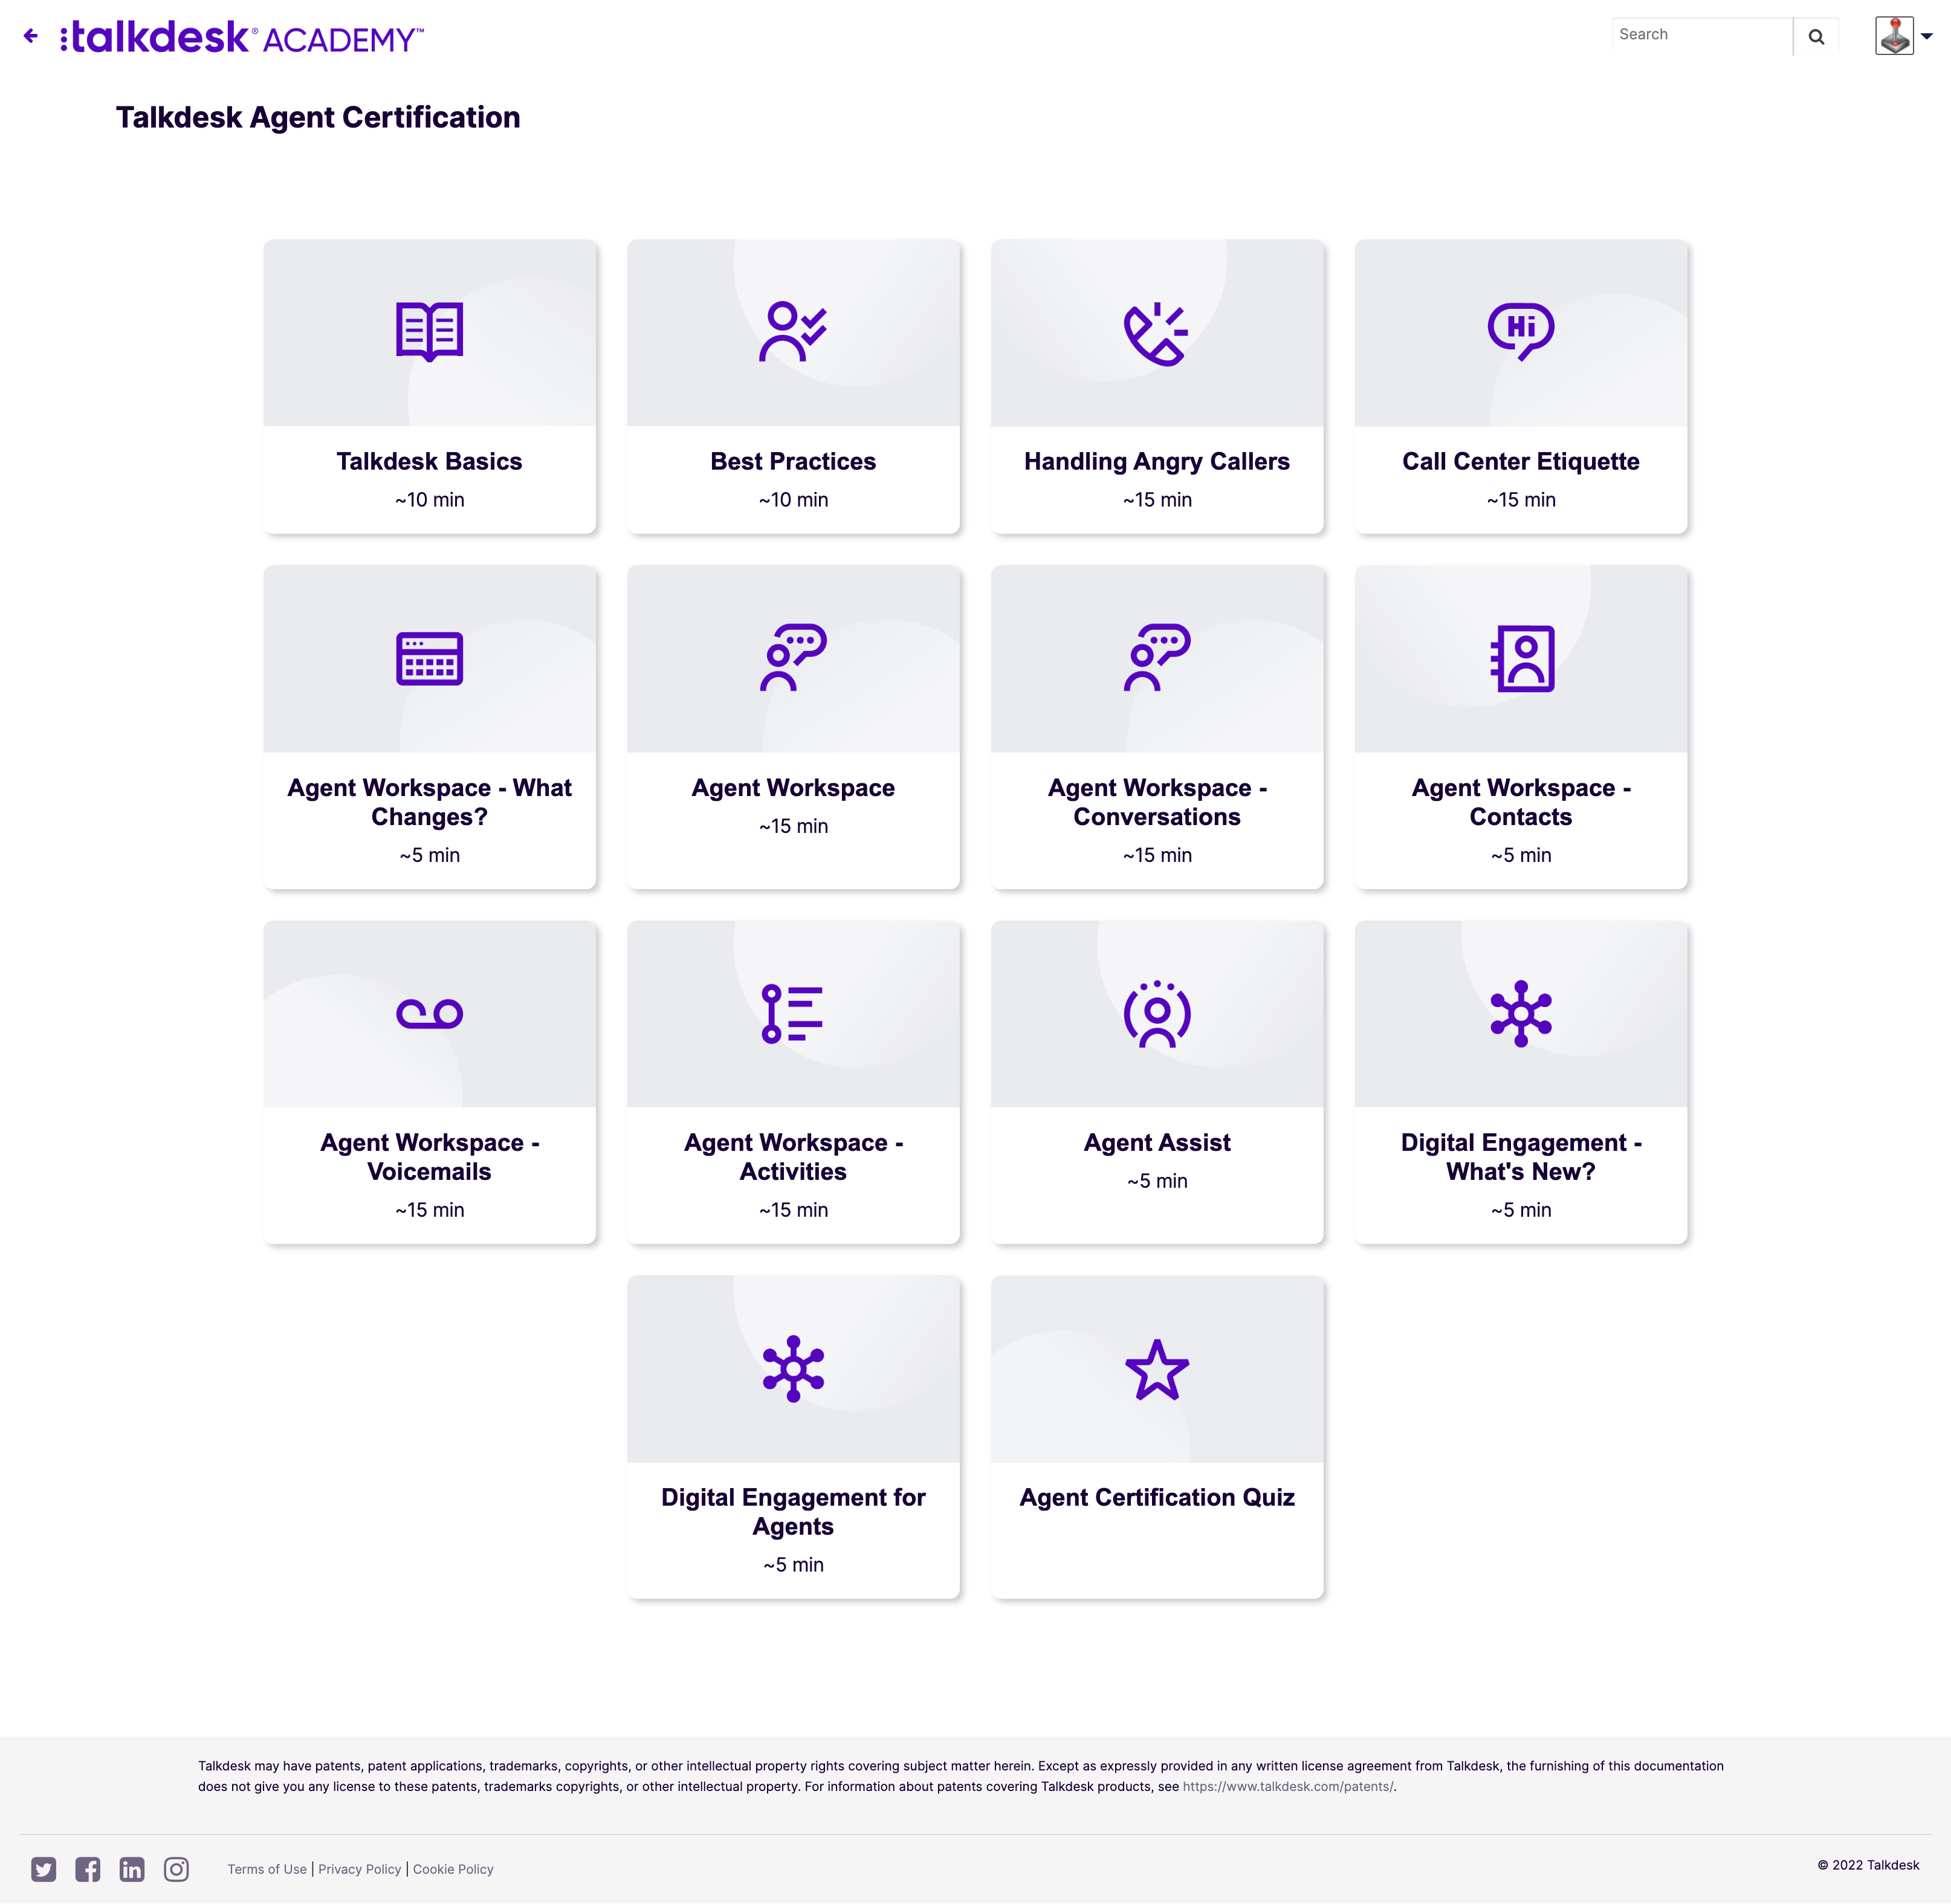Open the Agent Workspace - Contacts address book icon
This screenshot has height=1904, width=1951.
(1520, 658)
